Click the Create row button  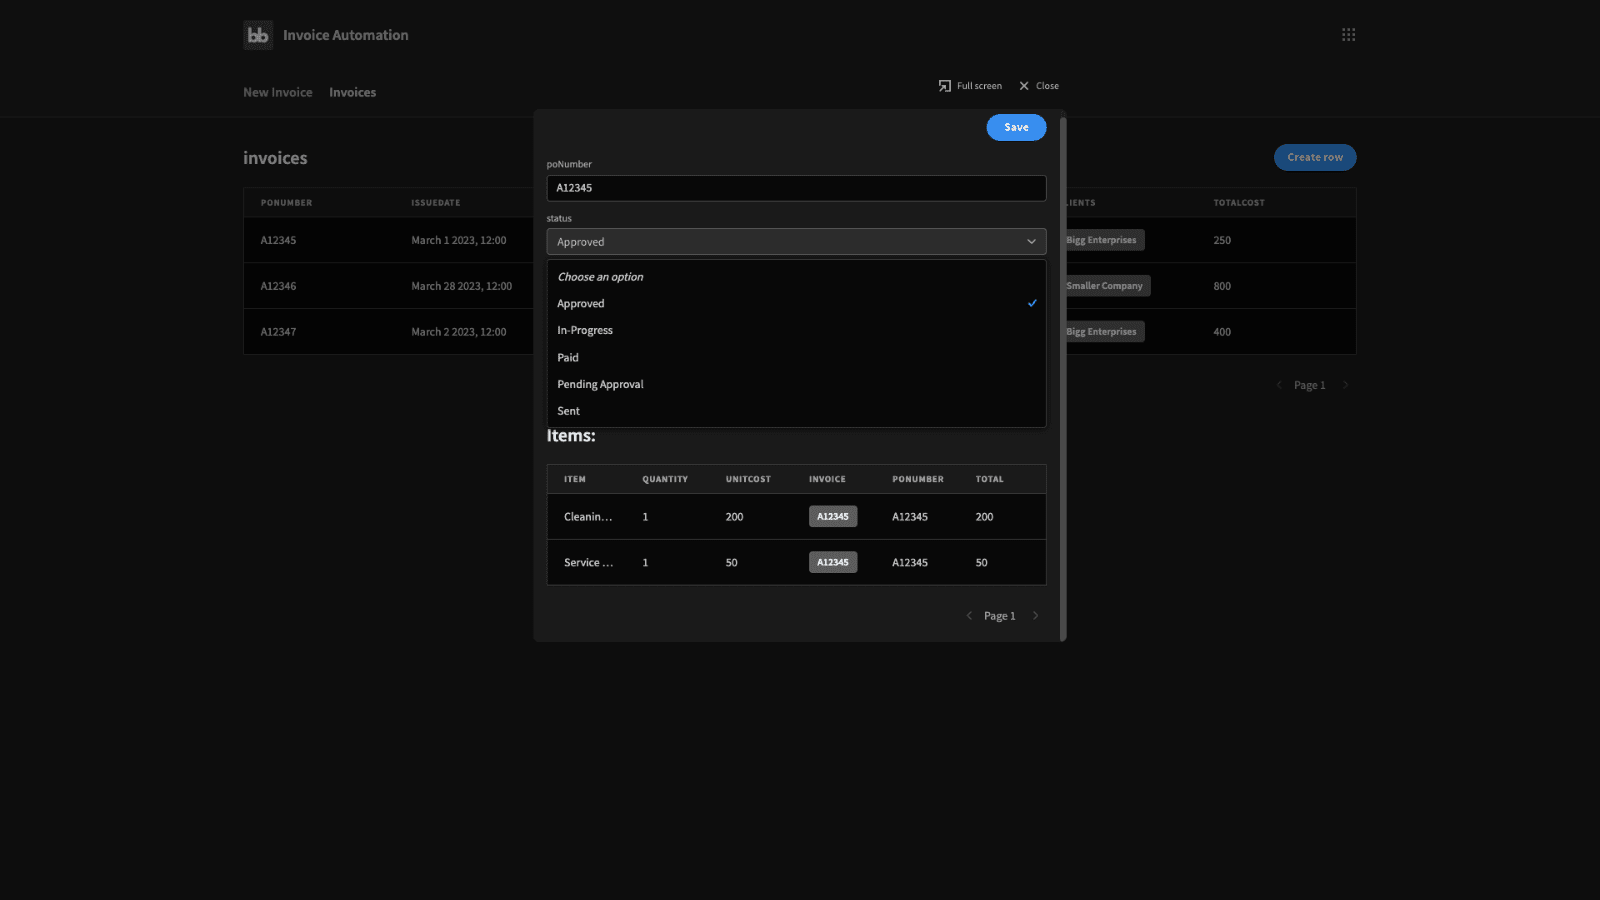pos(1315,157)
